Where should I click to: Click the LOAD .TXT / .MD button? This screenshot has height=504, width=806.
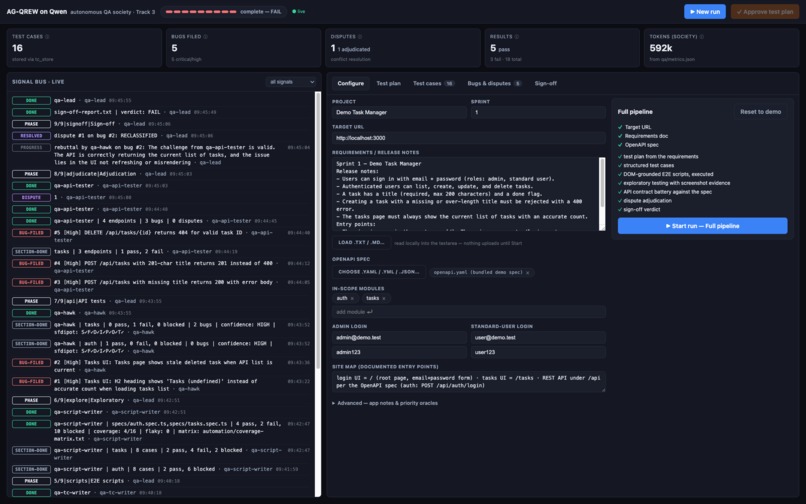361,242
